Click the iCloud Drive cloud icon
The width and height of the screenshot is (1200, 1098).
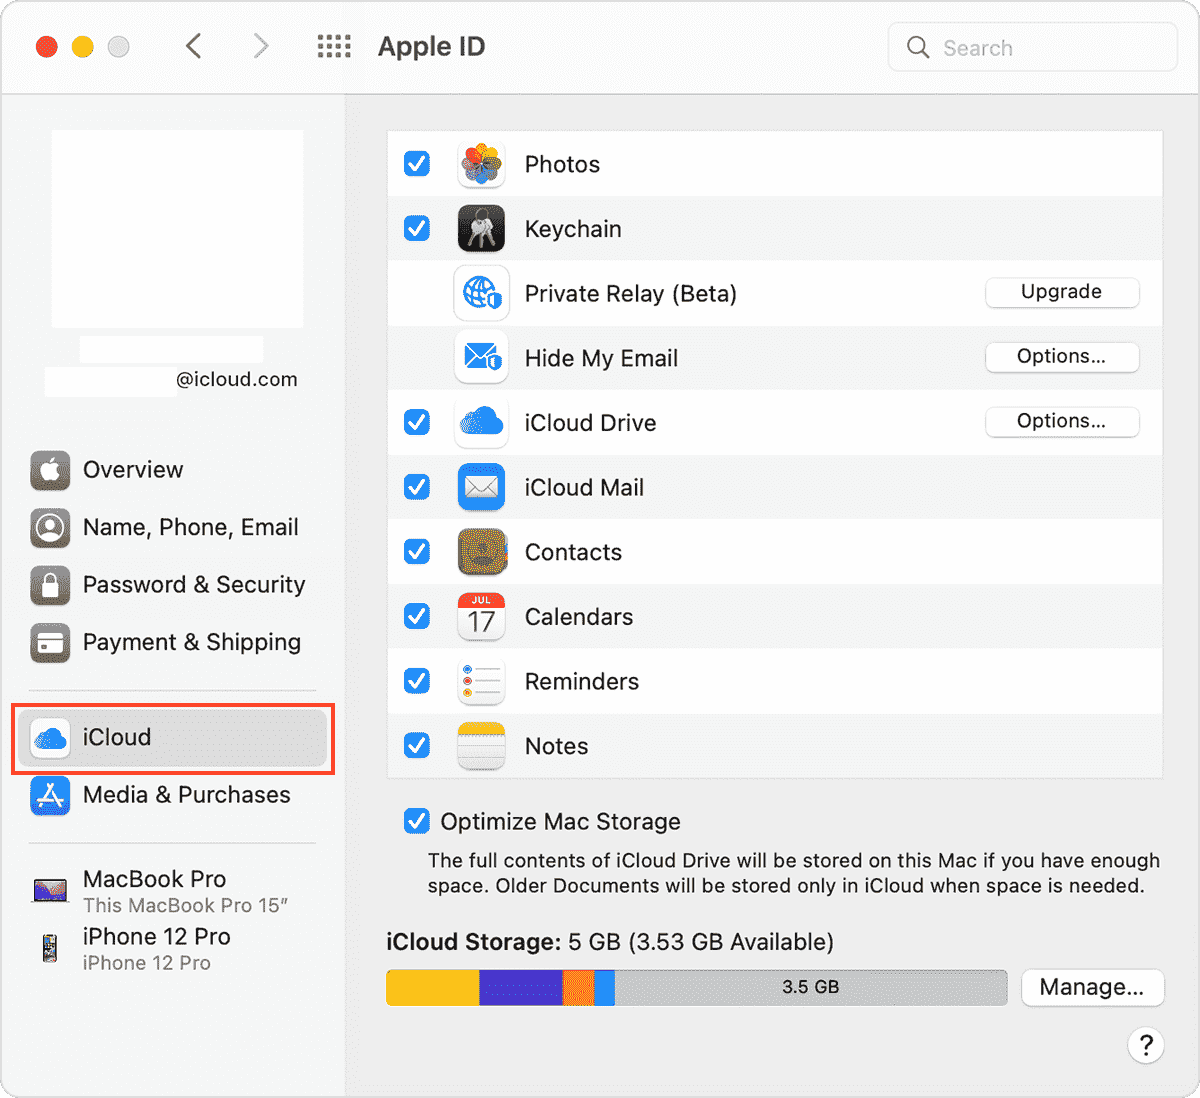(481, 423)
